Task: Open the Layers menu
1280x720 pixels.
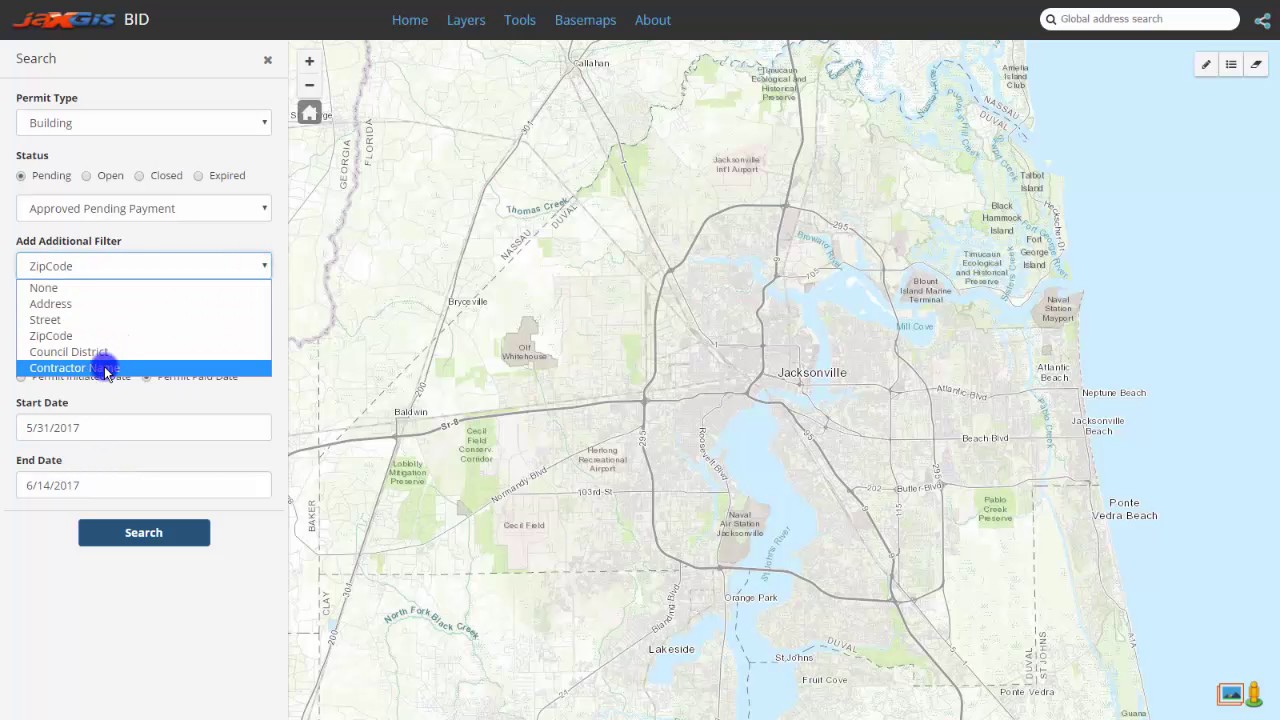Action: (x=466, y=20)
